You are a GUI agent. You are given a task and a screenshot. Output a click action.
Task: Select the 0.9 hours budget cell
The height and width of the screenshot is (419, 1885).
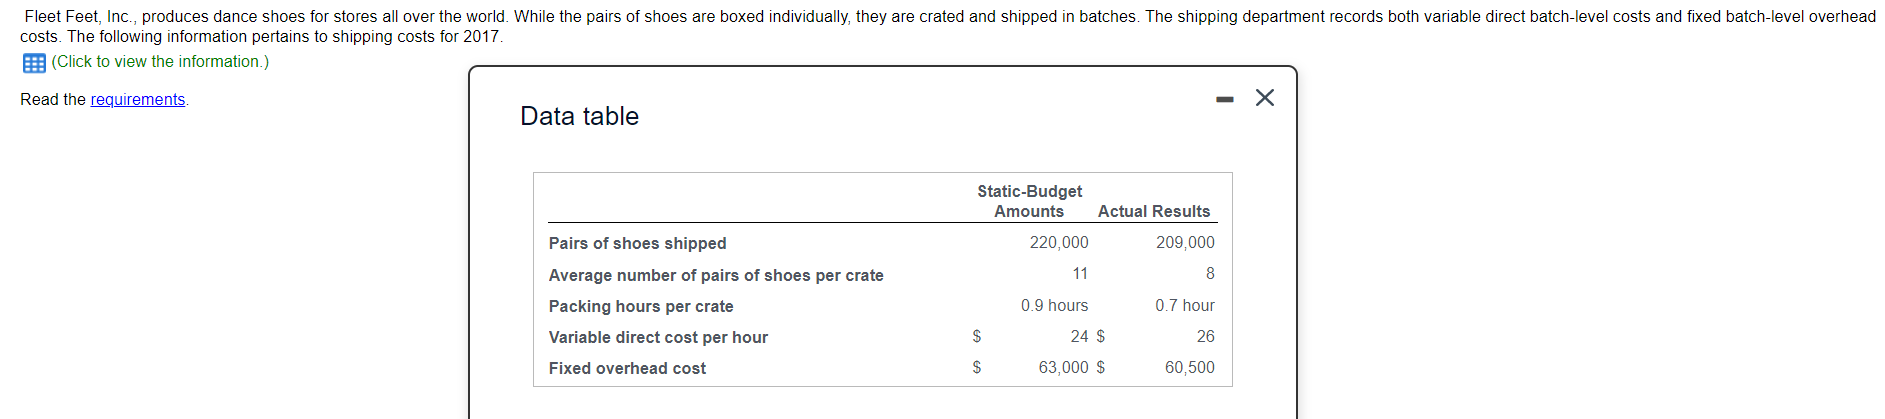click(x=1054, y=306)
